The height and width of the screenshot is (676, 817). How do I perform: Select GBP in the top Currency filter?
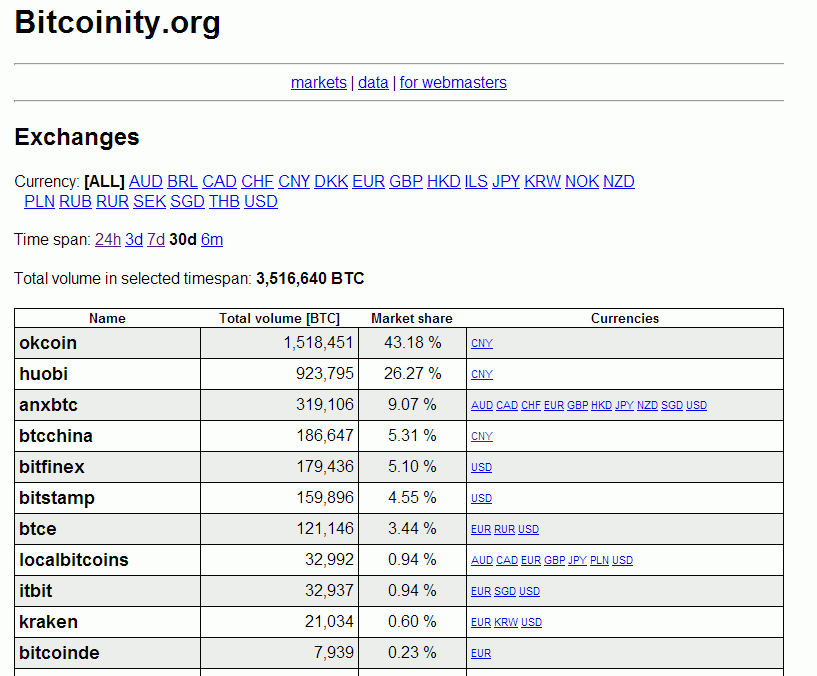tap(406, 181)
